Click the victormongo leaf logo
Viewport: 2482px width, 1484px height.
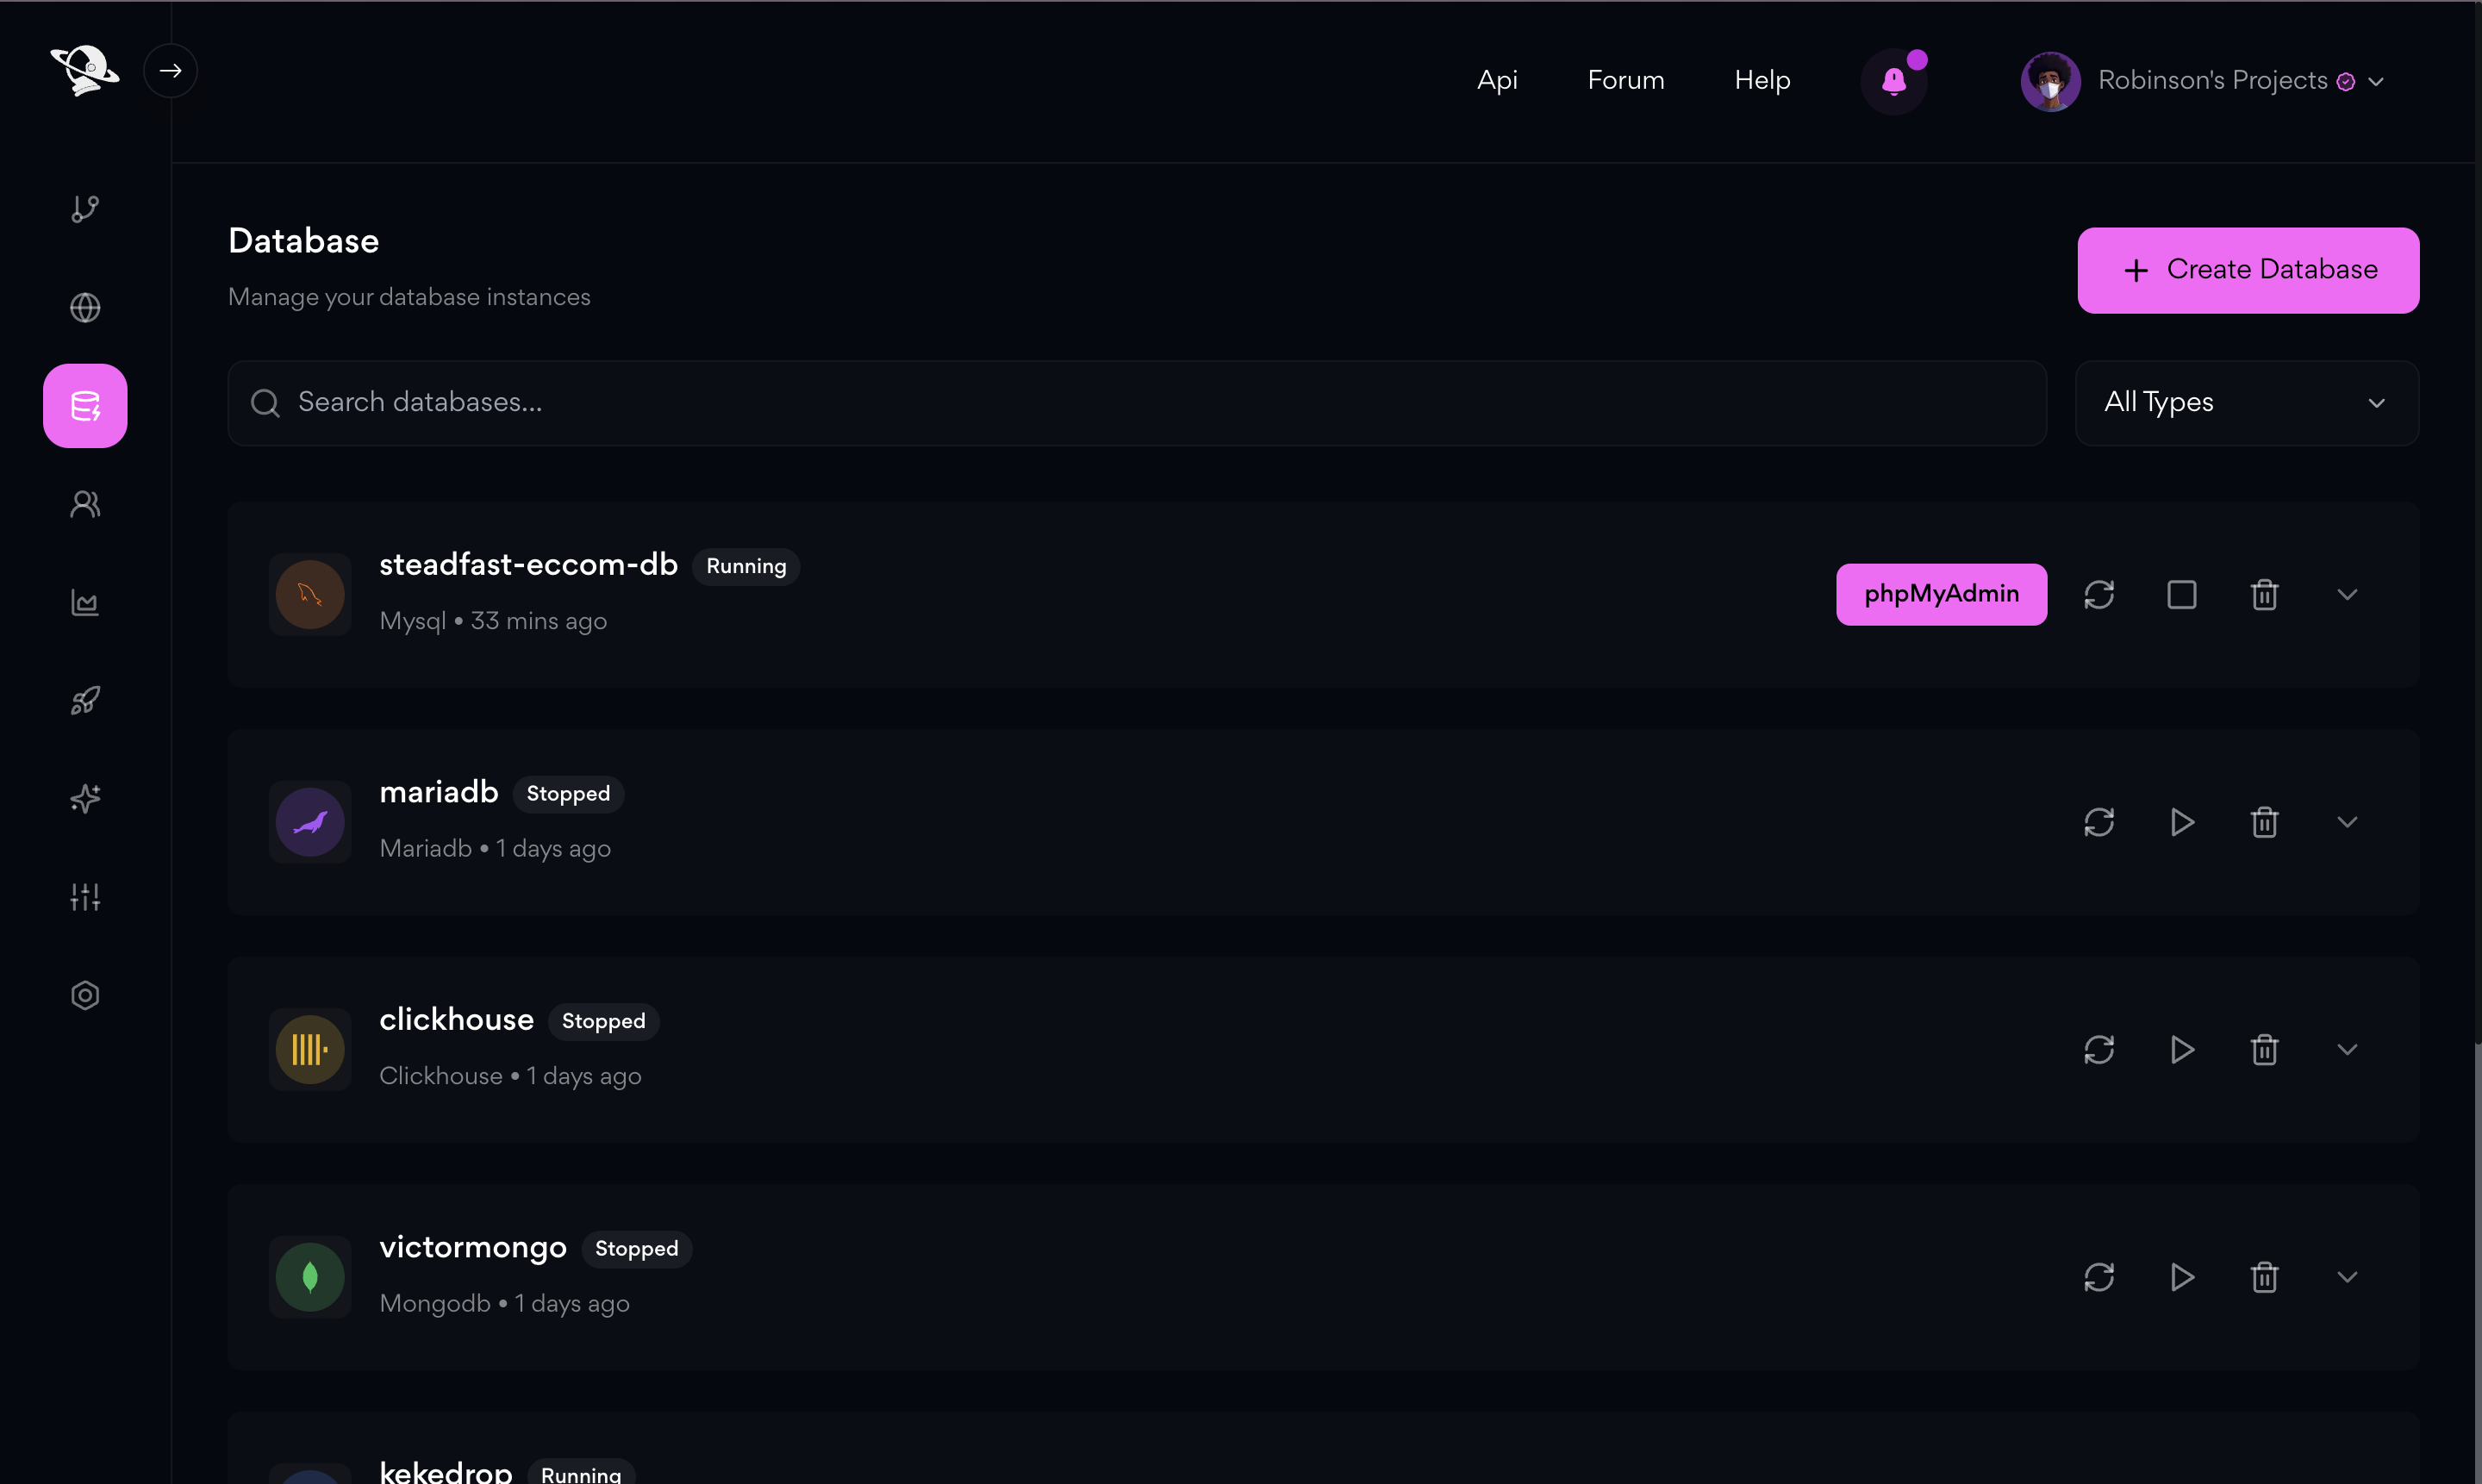(x=310, y=1277)
